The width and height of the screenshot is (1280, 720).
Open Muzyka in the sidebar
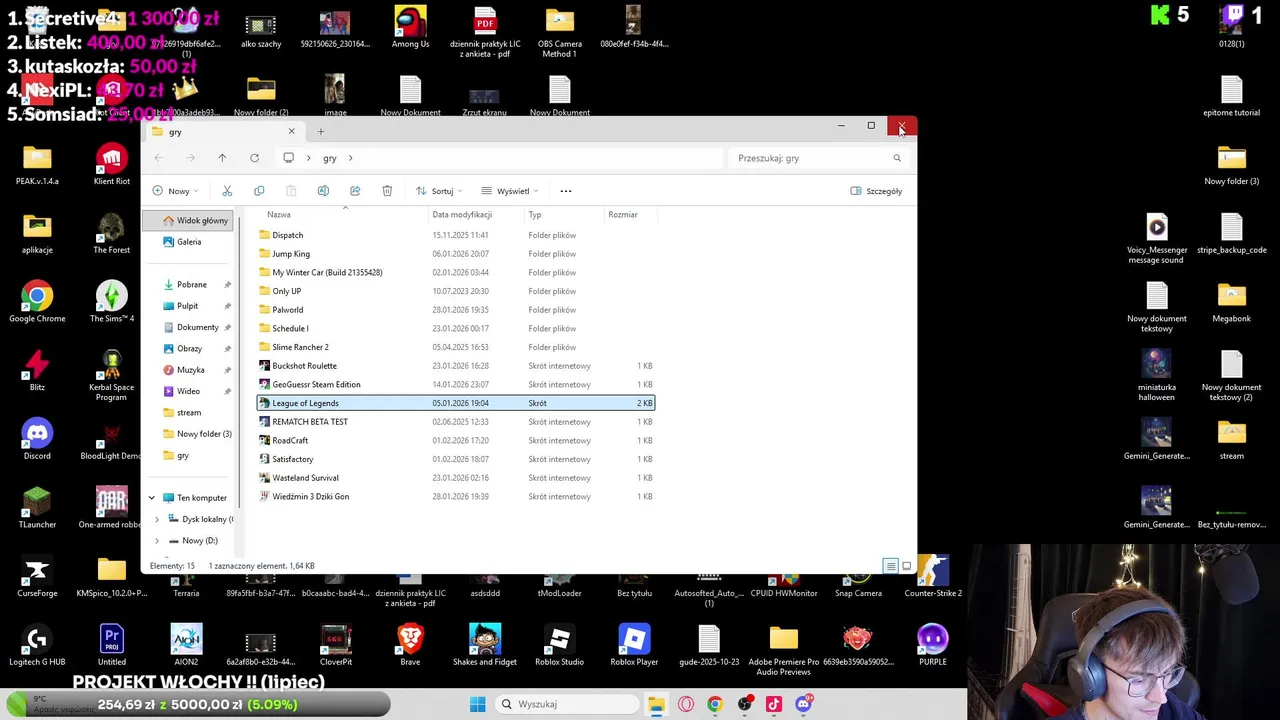pos(190,370)
